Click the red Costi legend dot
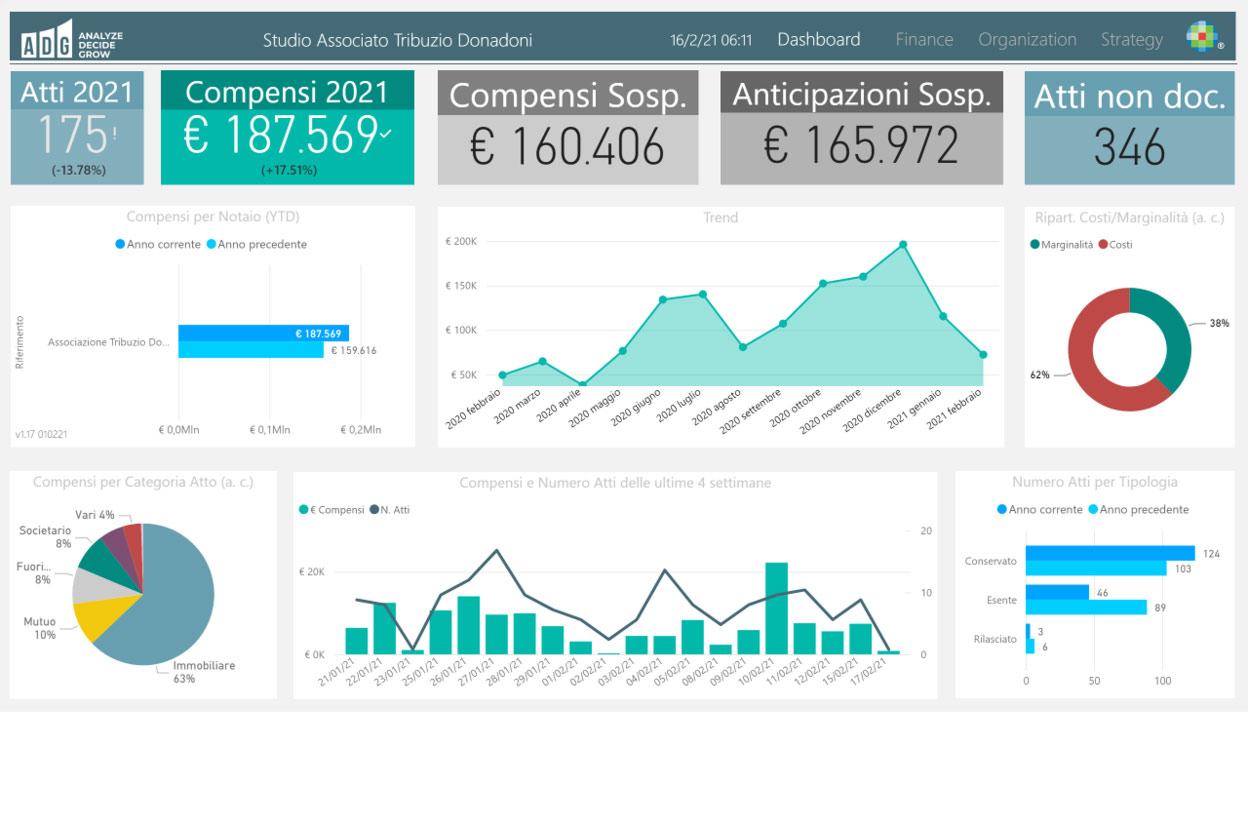The image size is (1248, 832). (1103, 245)
